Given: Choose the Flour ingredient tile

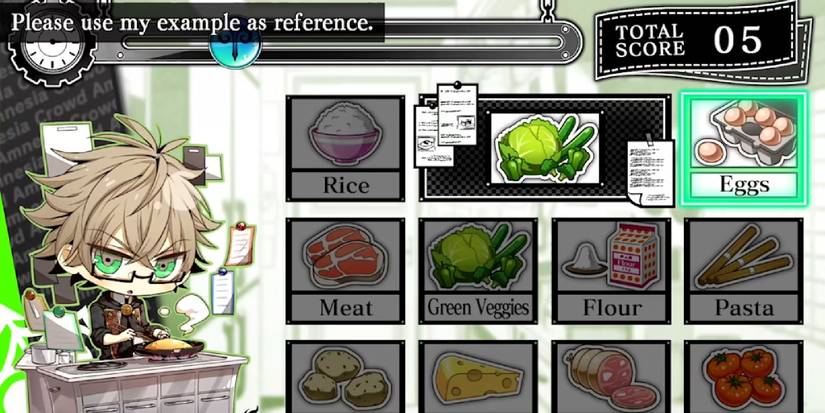Looking at the screenshot, I should click(611, 271).
